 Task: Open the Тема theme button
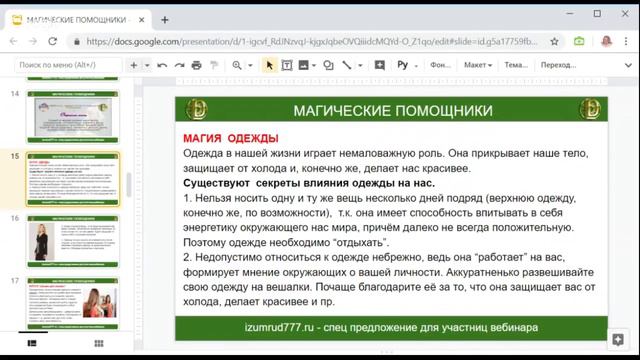tap(516, 65)
